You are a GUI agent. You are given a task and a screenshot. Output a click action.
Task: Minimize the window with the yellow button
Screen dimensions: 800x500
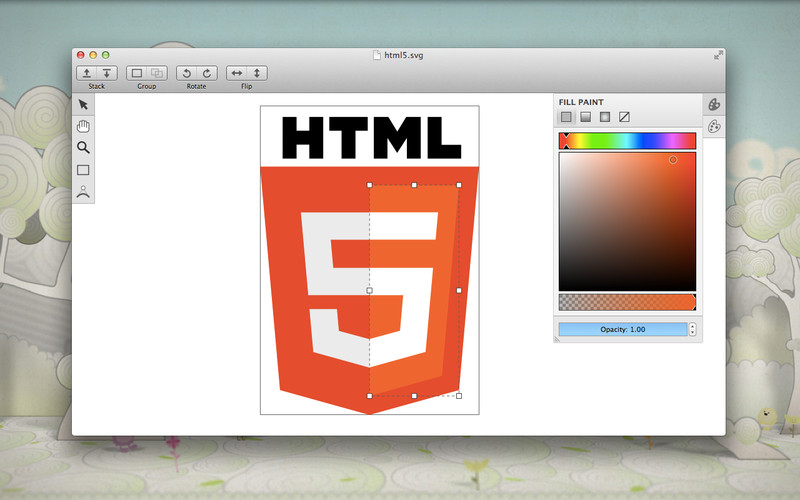[93, 55]
